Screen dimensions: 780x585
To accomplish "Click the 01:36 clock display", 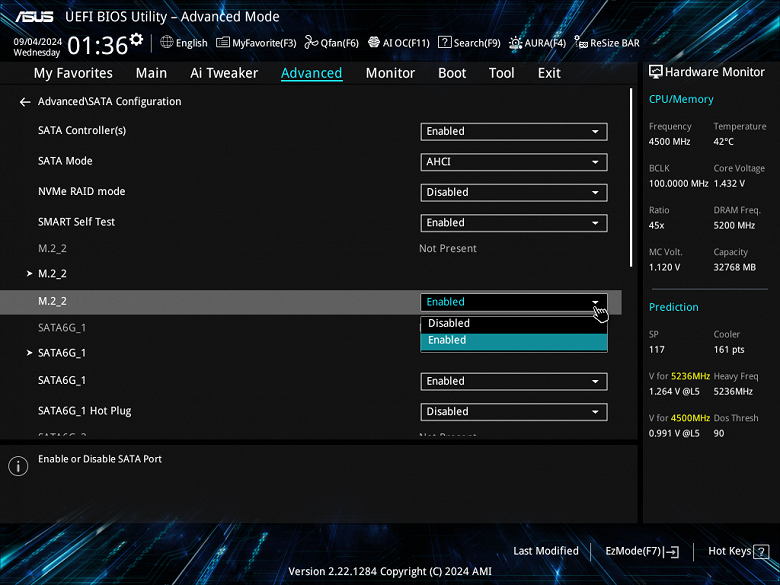I will (98, 45).
